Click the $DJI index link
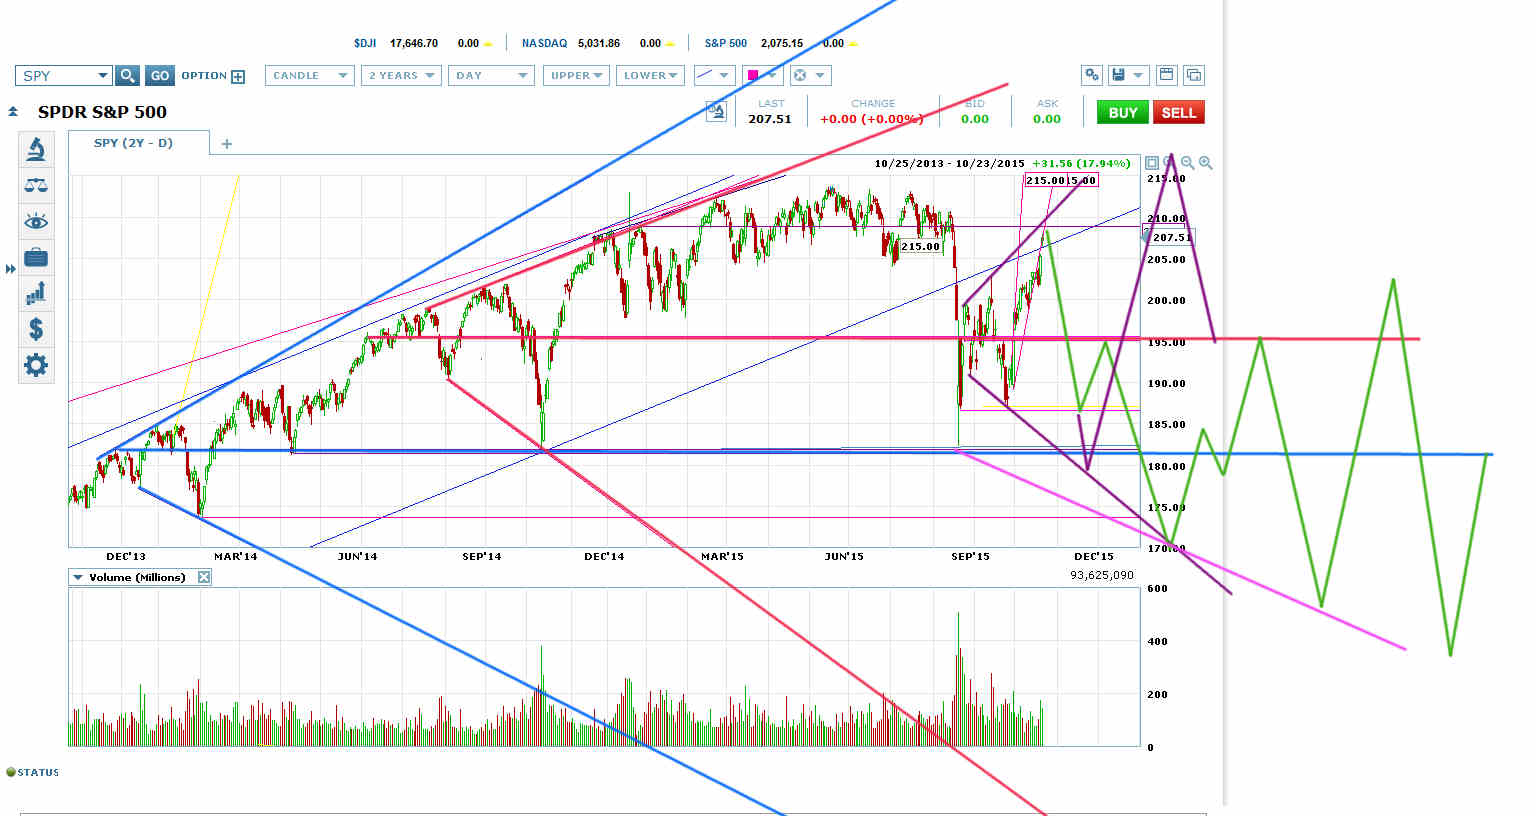This screenshot has width=1536, height=816. 365,43
